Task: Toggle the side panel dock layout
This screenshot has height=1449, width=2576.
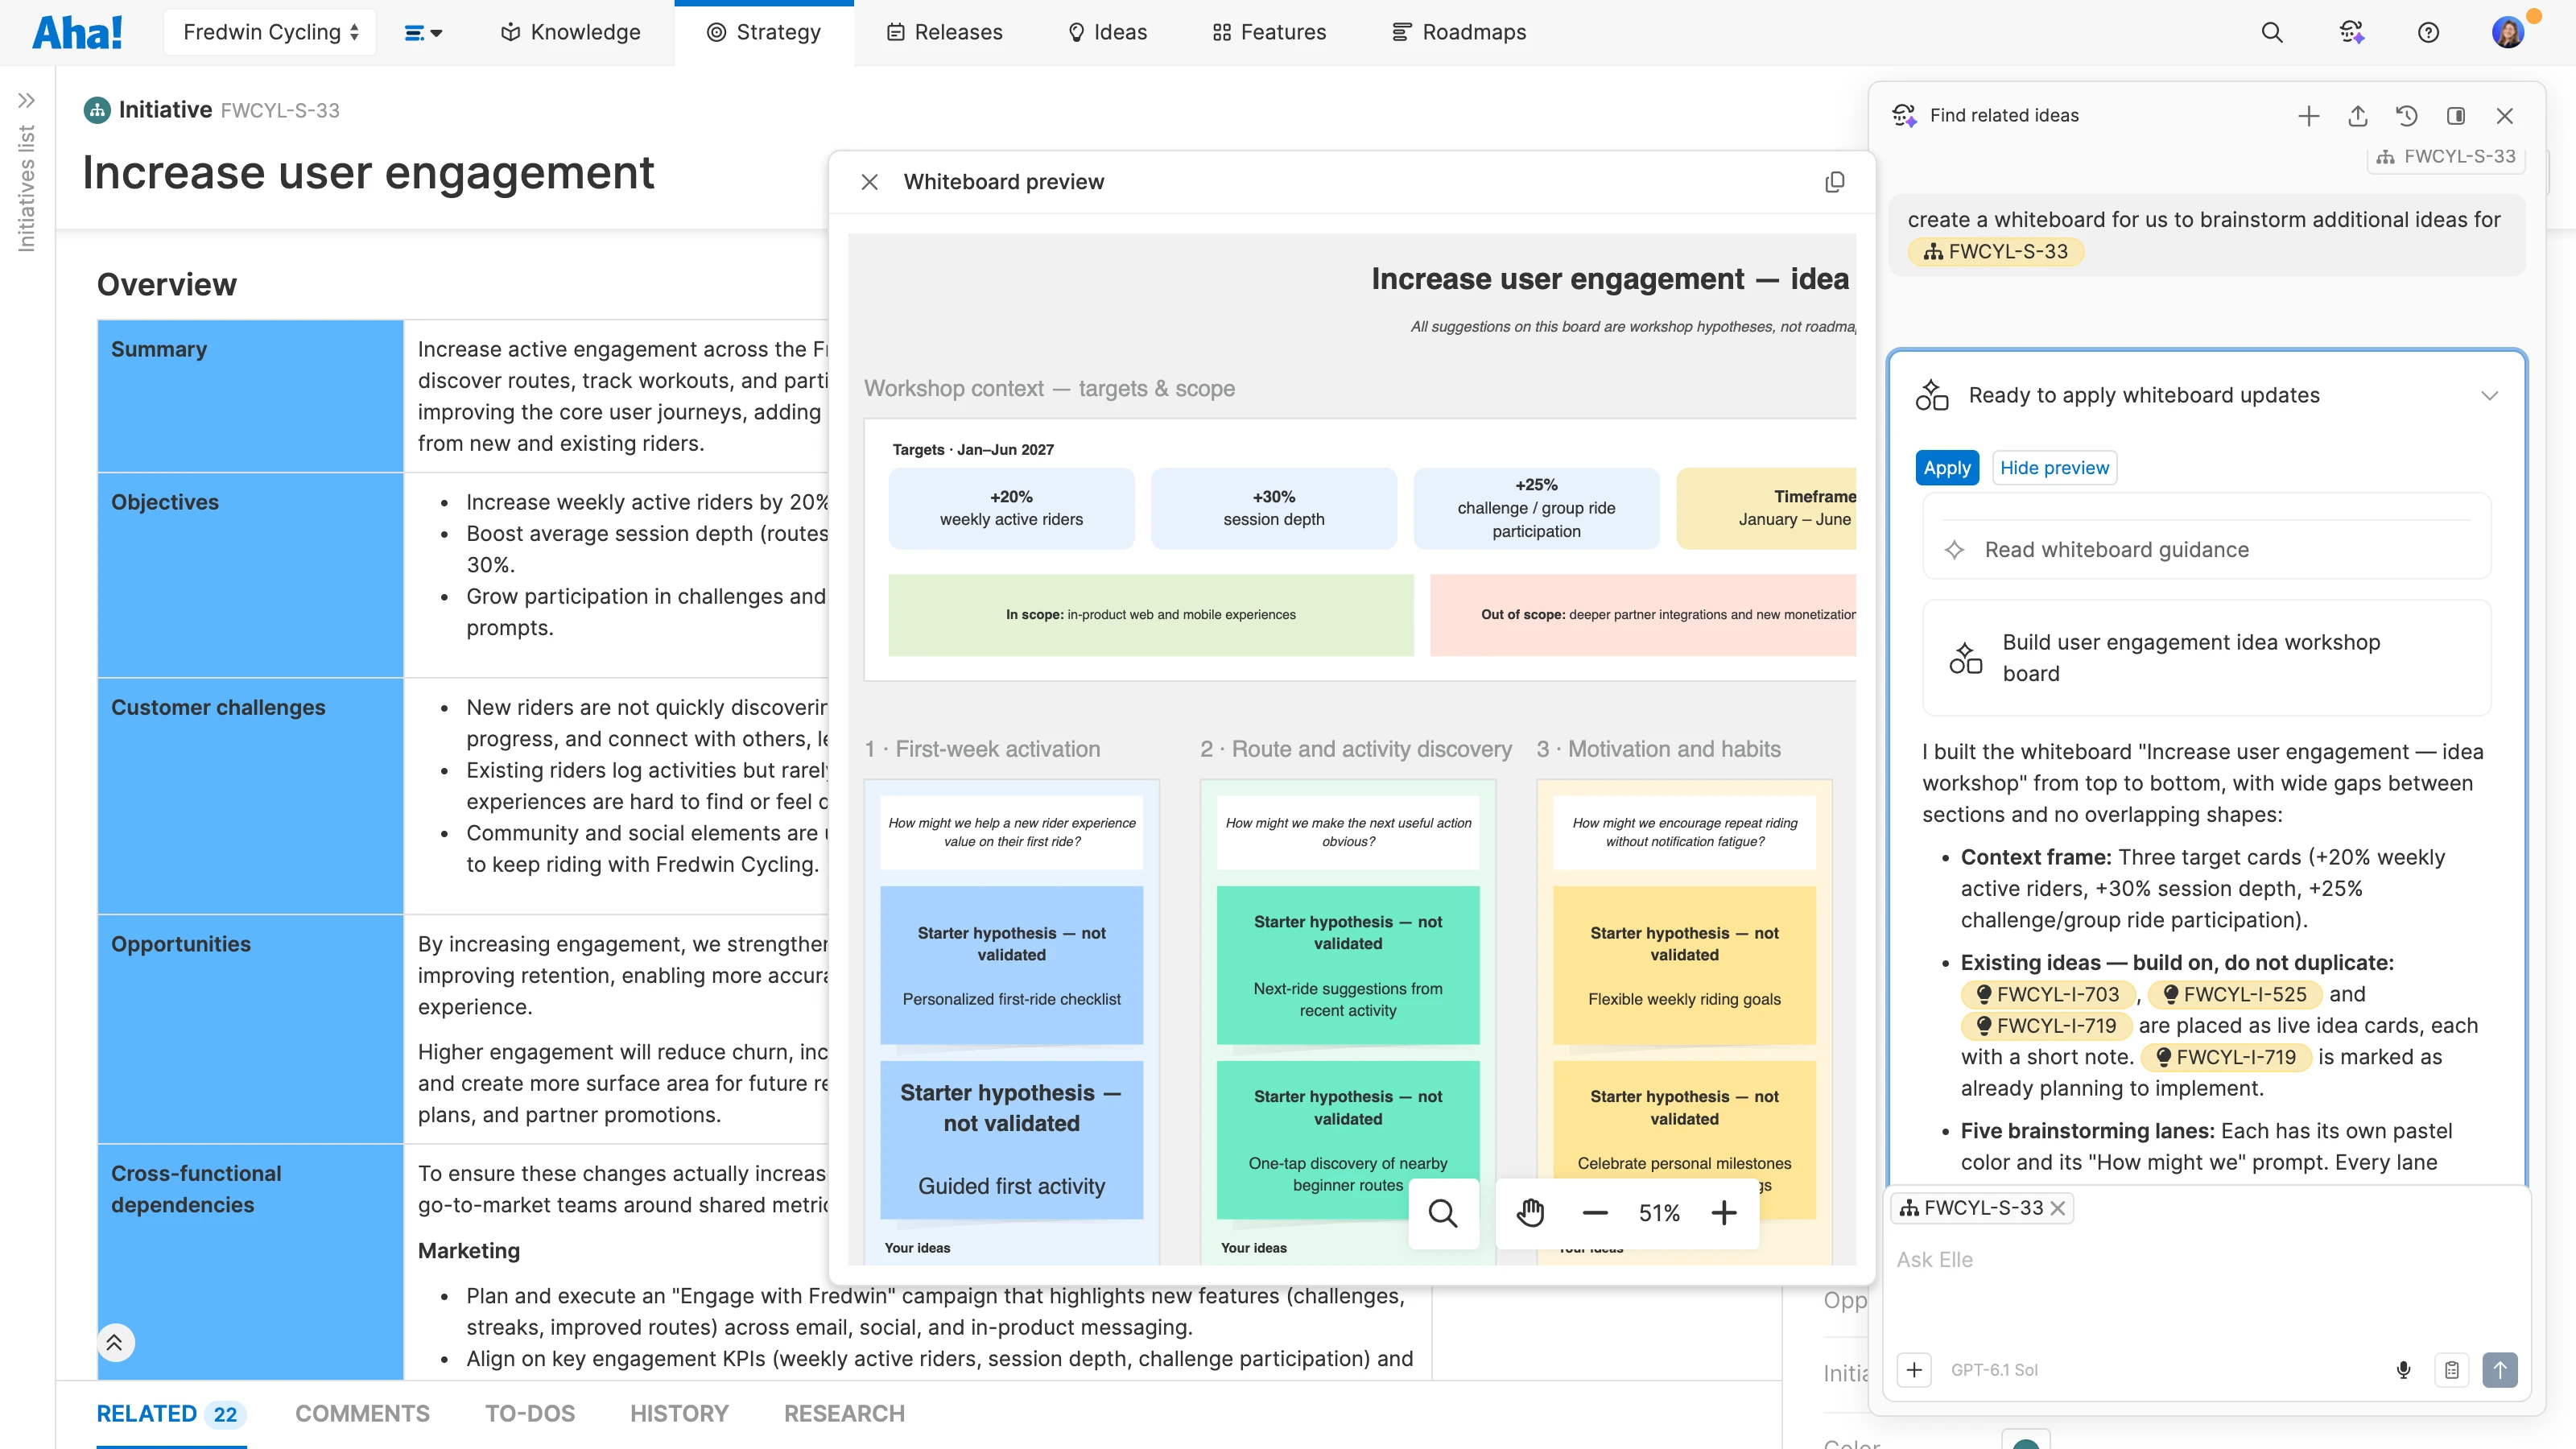Action: tap(2456, 116)
